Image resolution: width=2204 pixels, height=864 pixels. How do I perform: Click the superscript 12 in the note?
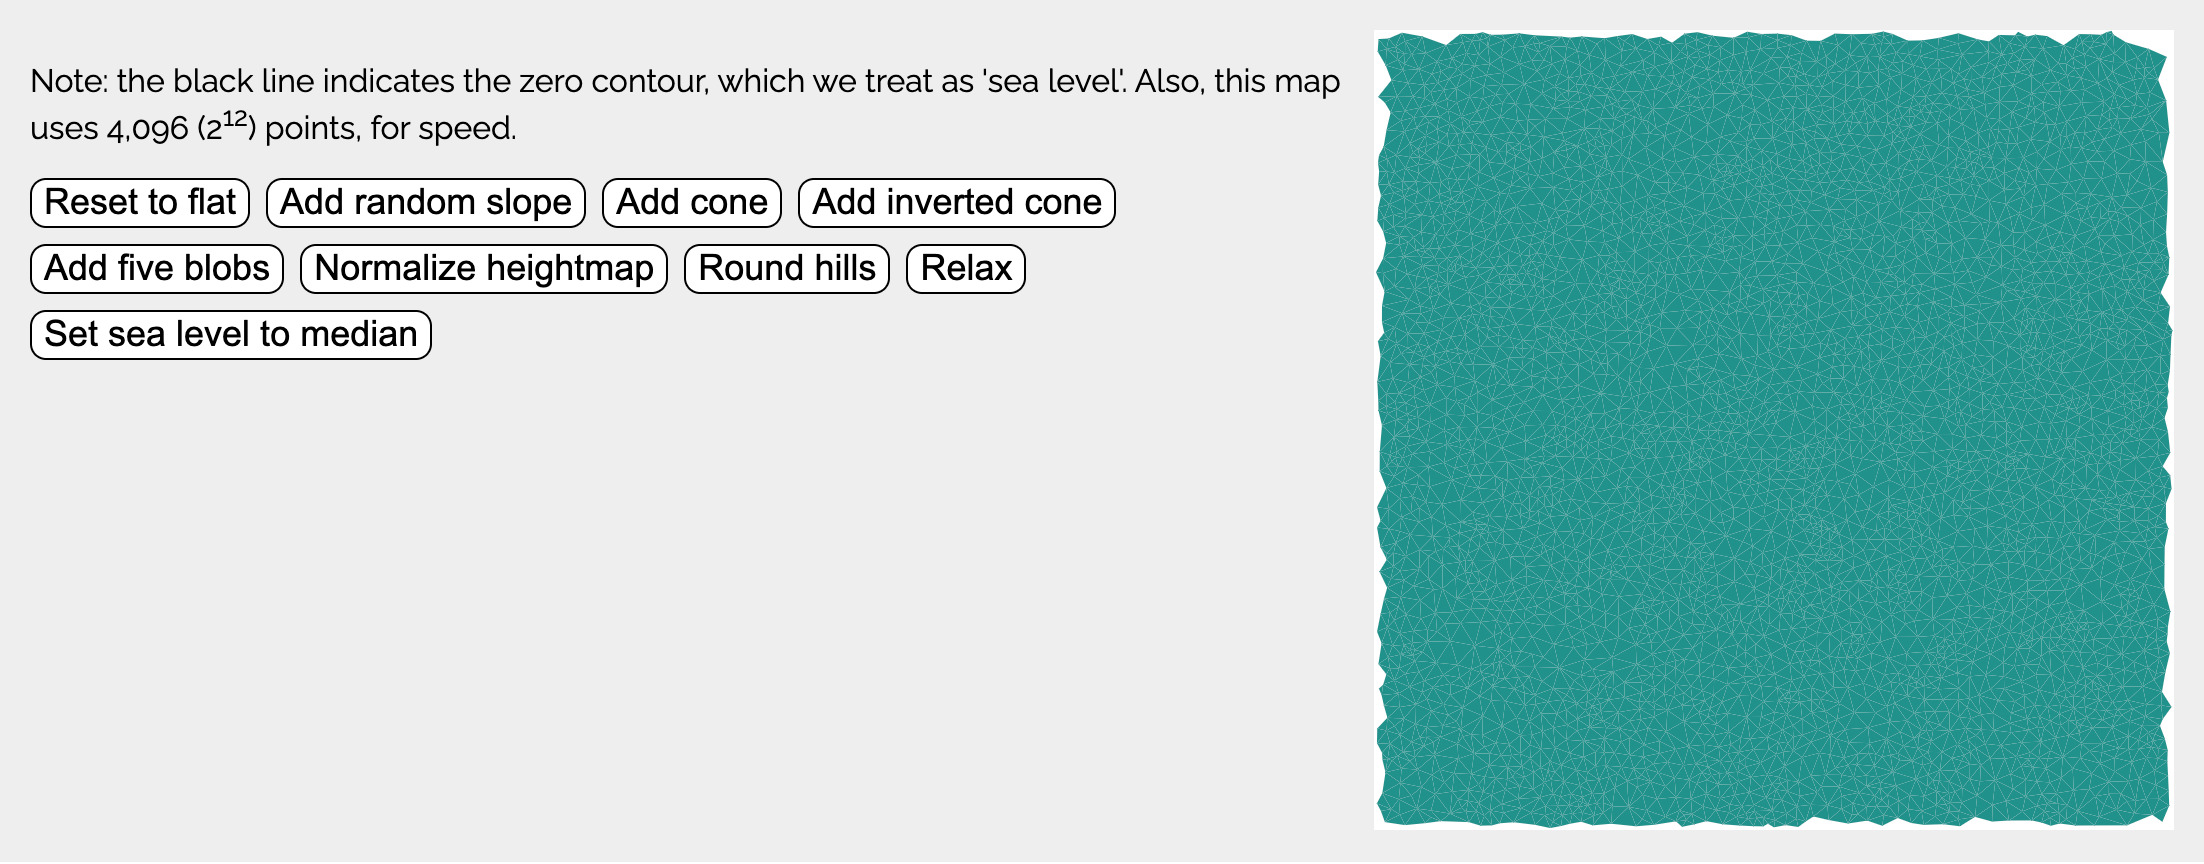pyautogui.click(x=235, y=119)
